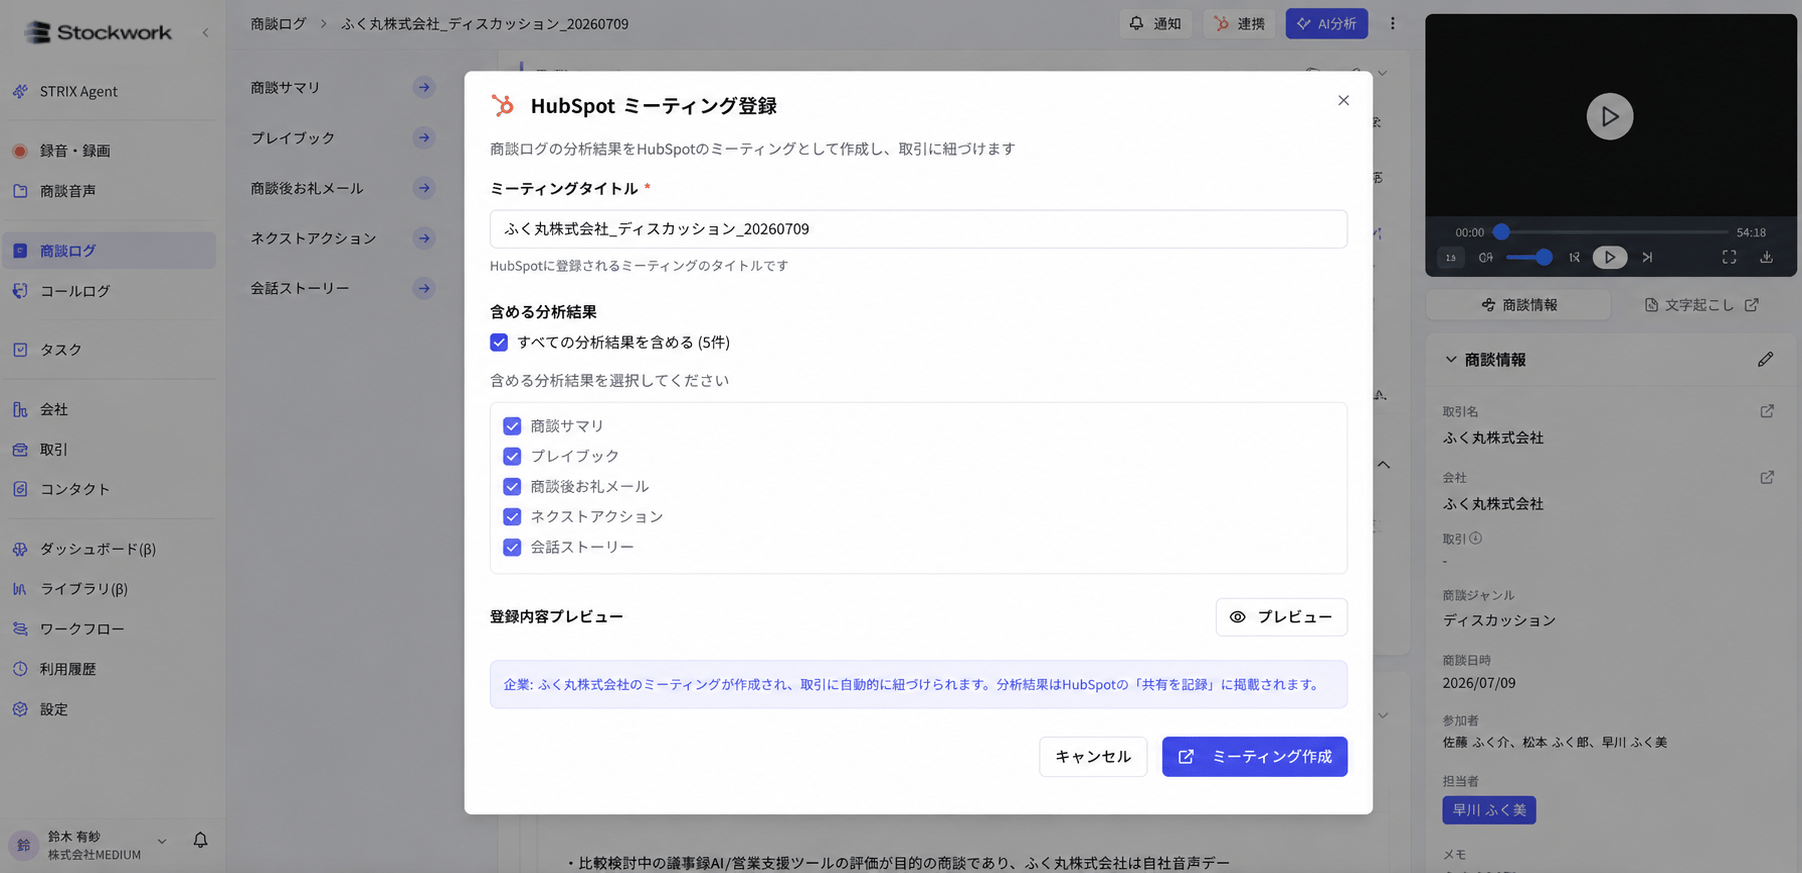Select 商談ログ in sidebar
Image resolution: width=1802 pixels, height=873 pixels.
click(x=108, y=251)
